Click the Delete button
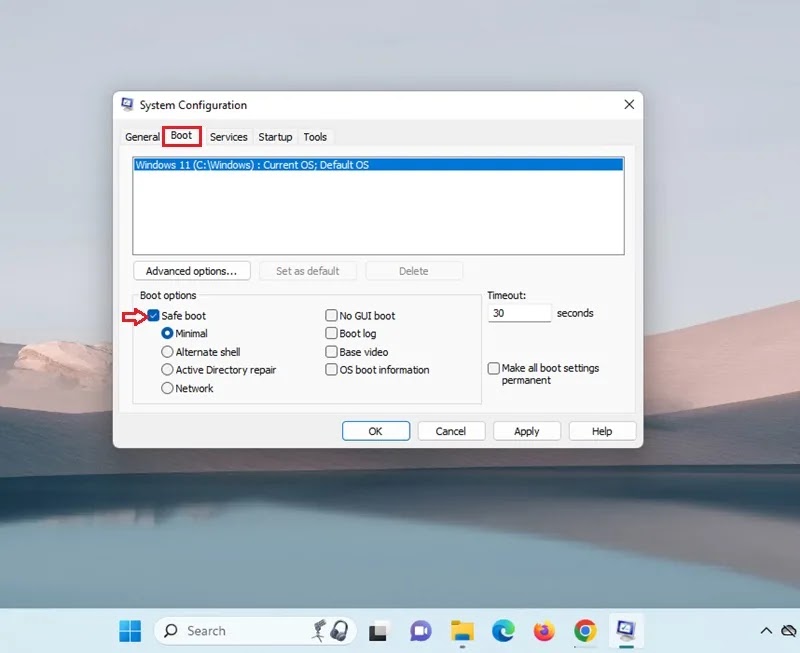Image resolution: width=800 pixels, height=653 pixels. (414, 271)
